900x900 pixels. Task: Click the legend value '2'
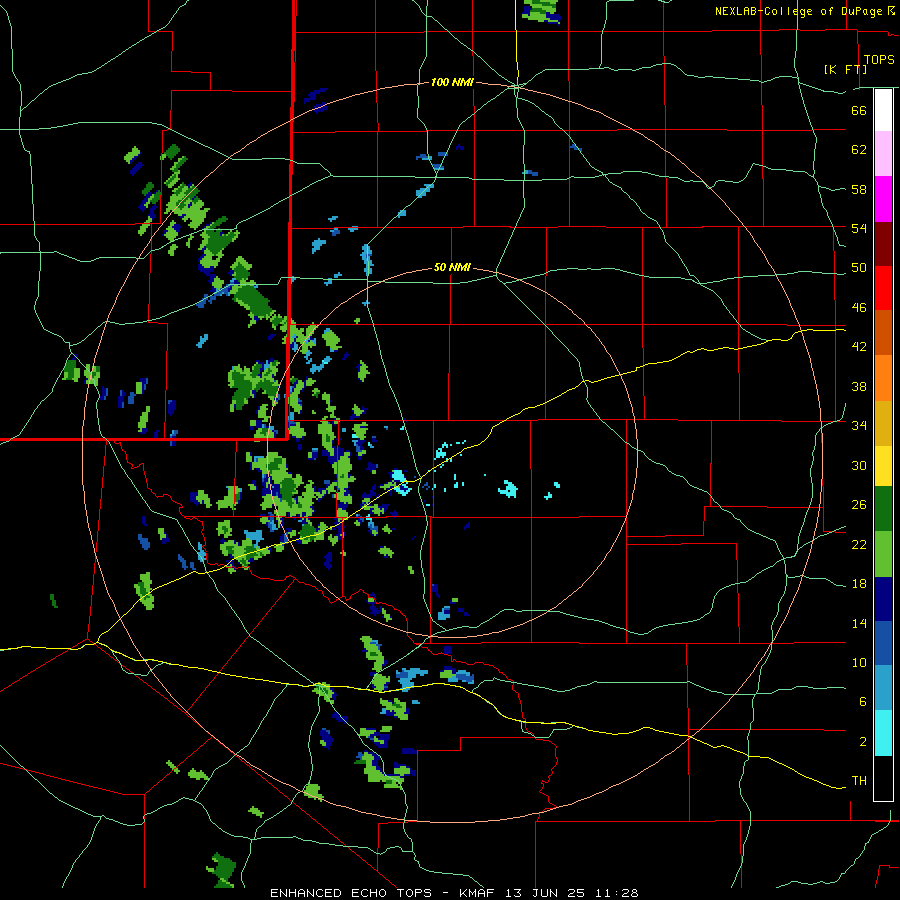point(863,742)
